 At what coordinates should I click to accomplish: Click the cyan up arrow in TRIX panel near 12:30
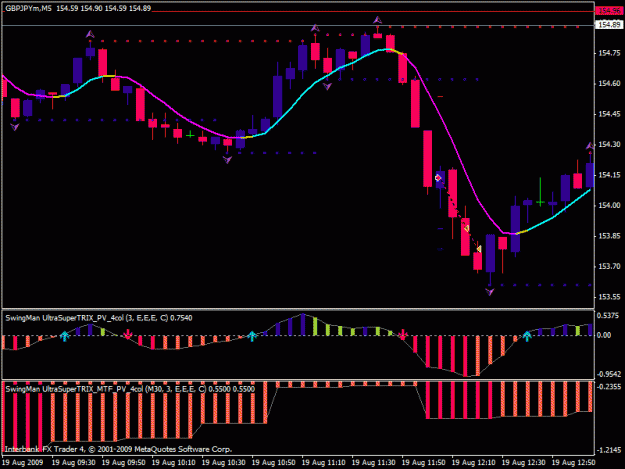527,336
